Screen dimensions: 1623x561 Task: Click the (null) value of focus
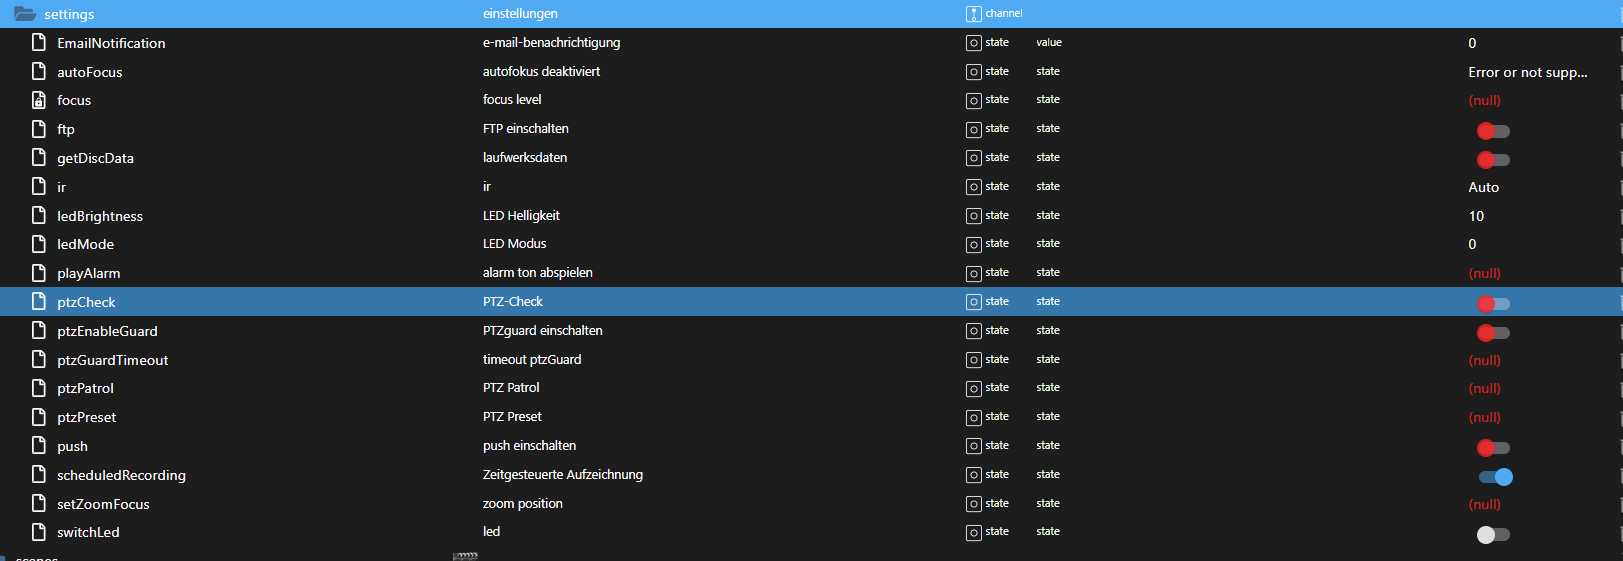click(1484, 100)
